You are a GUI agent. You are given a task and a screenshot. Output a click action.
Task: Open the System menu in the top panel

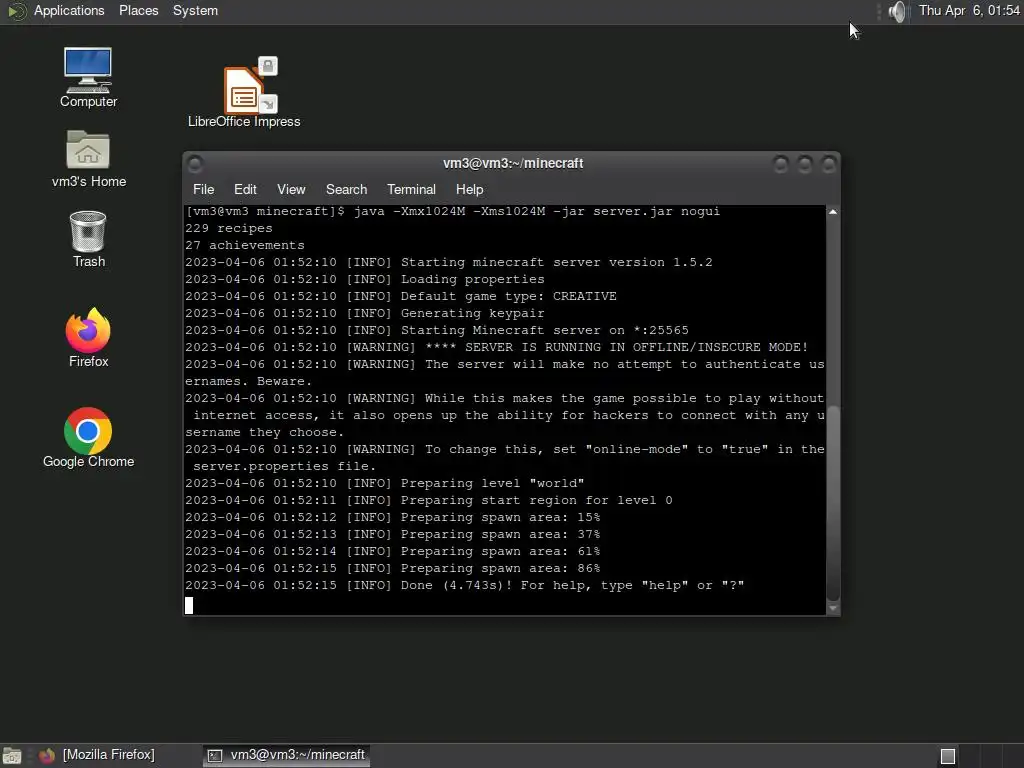195,10
